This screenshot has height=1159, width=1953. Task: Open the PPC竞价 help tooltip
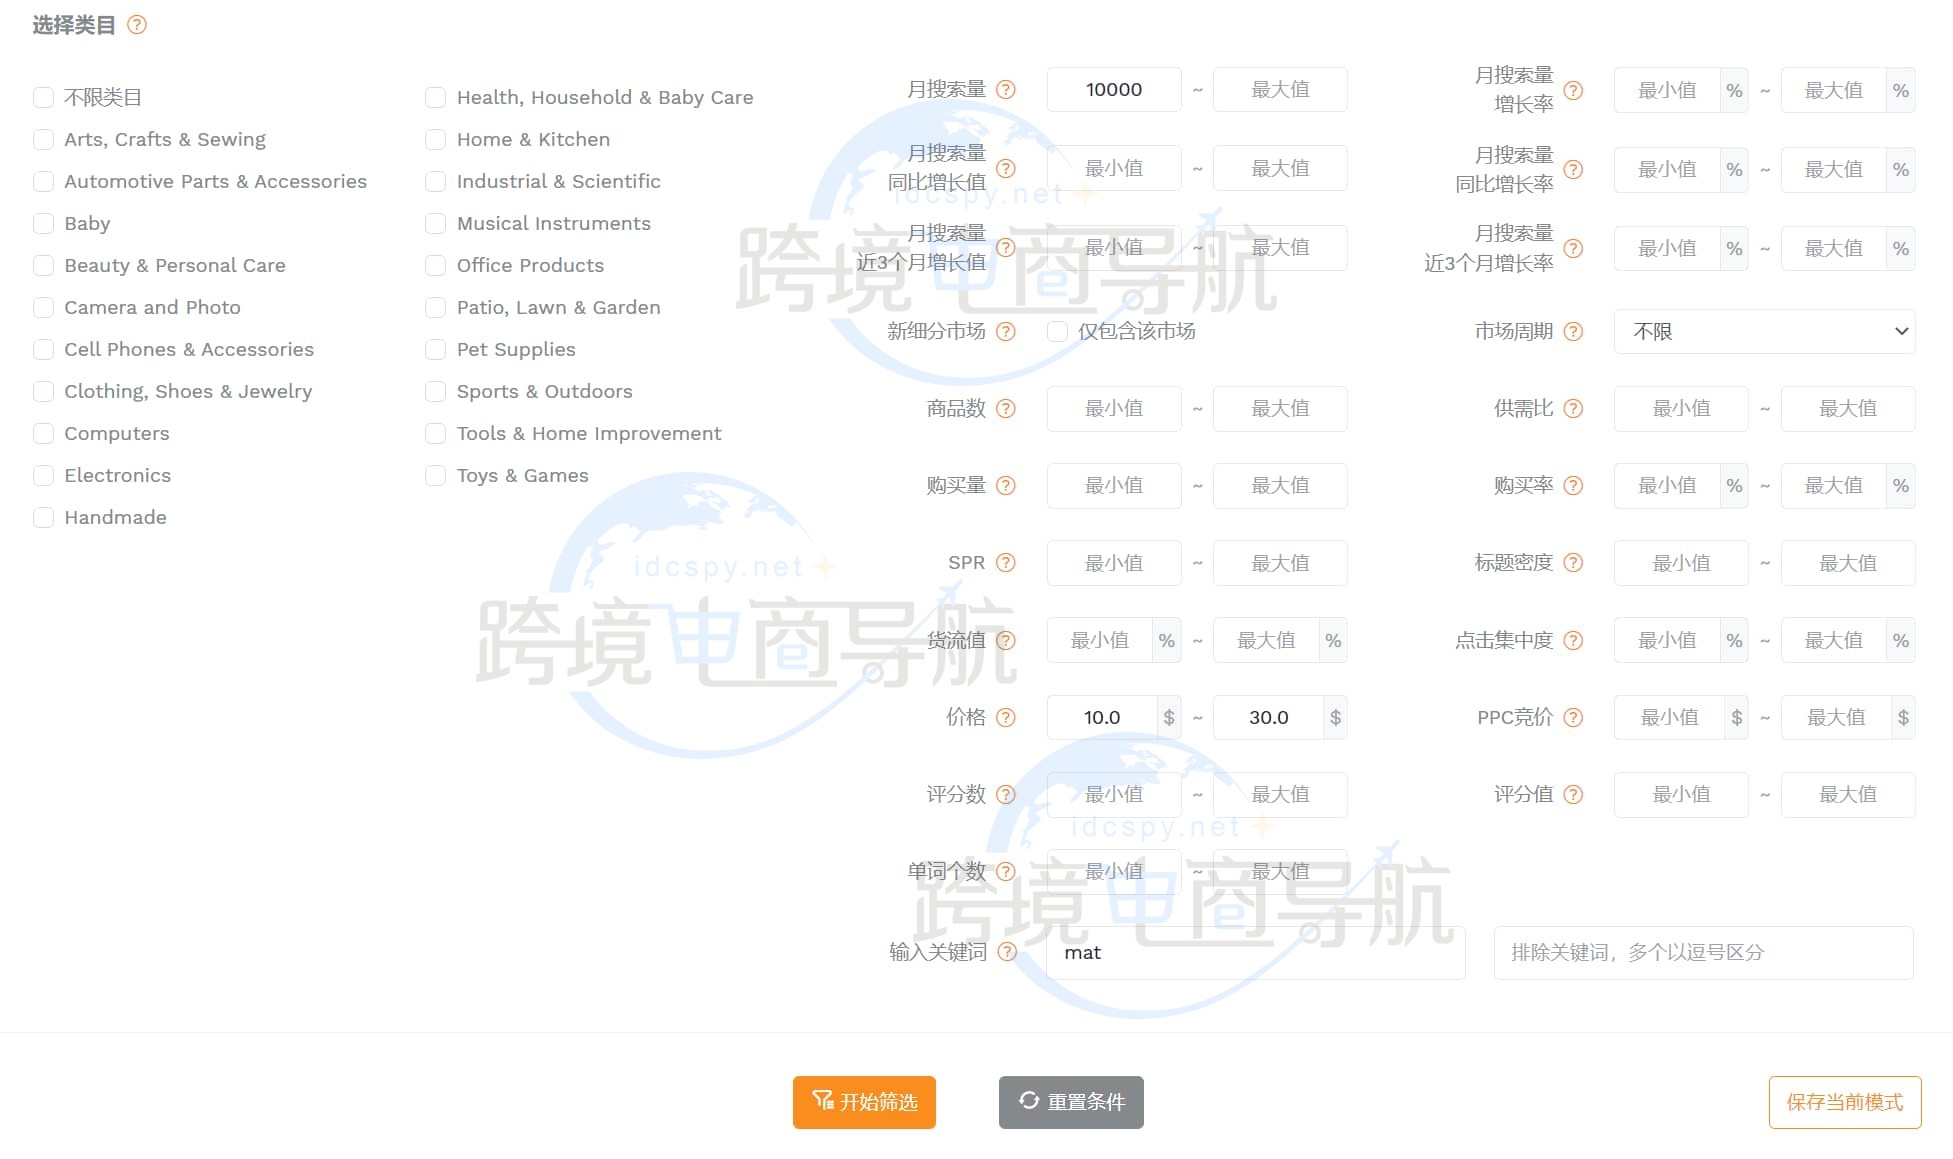click(1573, 717)
